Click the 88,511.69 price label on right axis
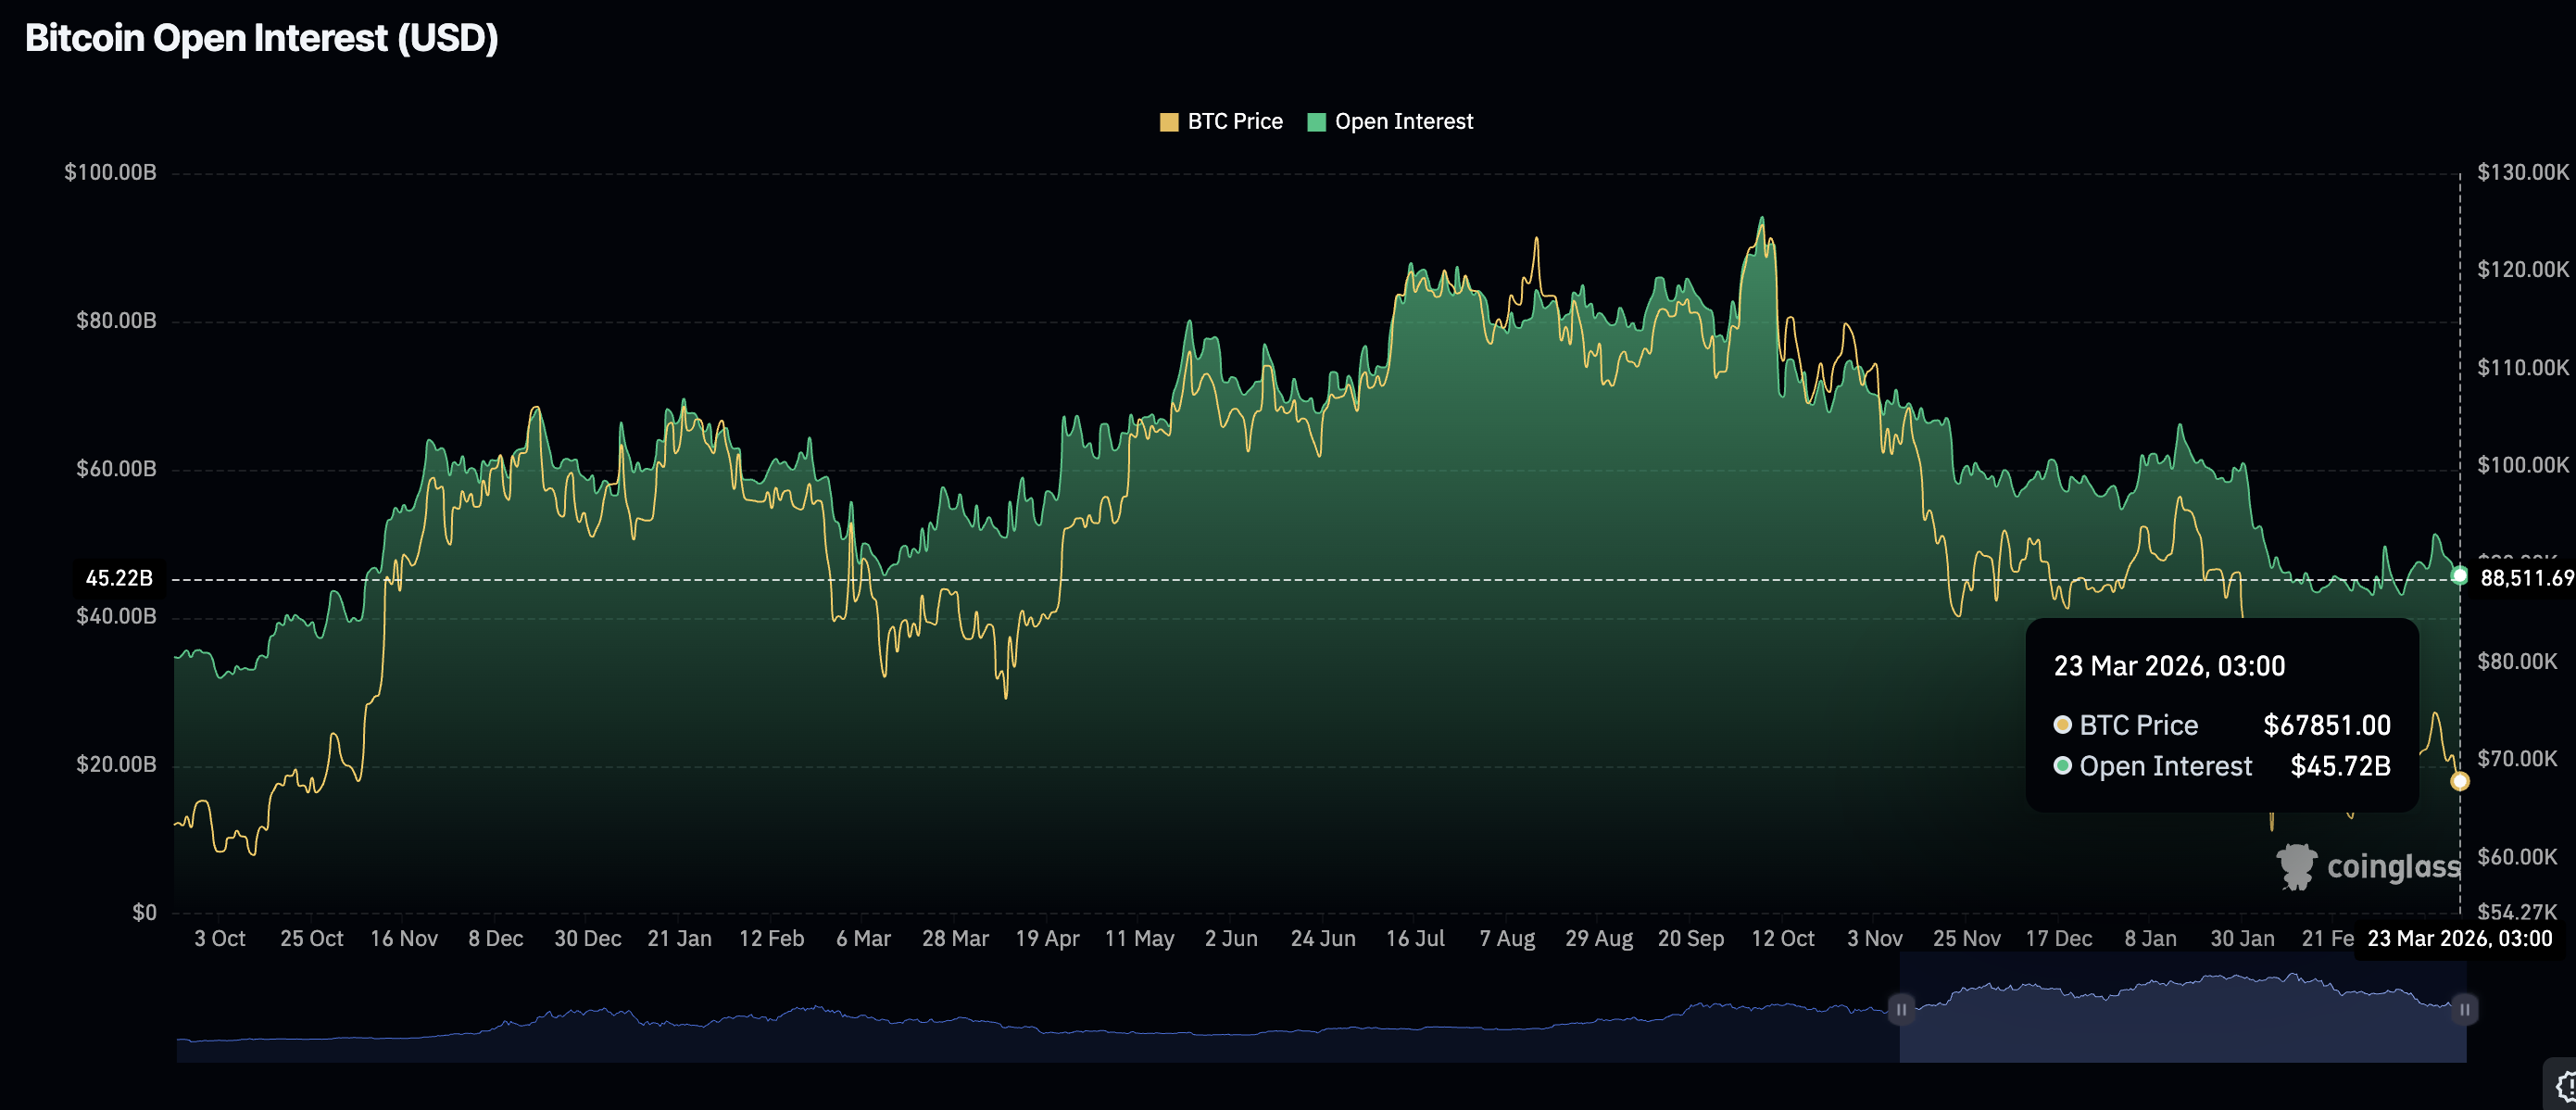 2525,578
